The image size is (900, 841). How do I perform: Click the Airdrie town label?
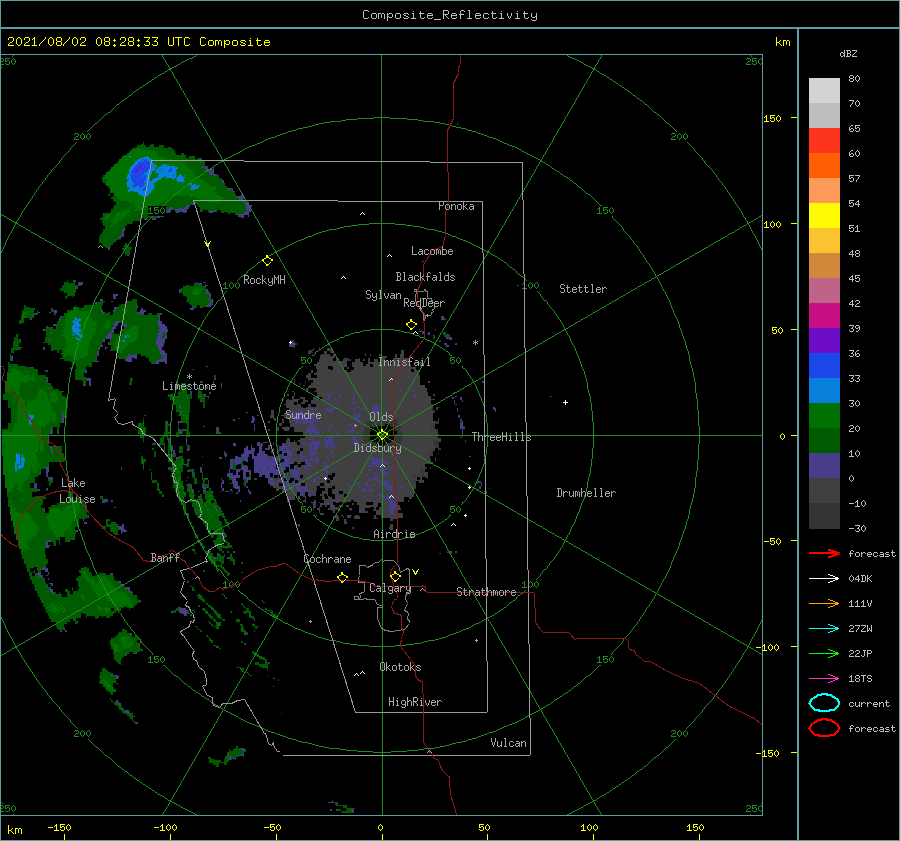[x=394, y=534]
